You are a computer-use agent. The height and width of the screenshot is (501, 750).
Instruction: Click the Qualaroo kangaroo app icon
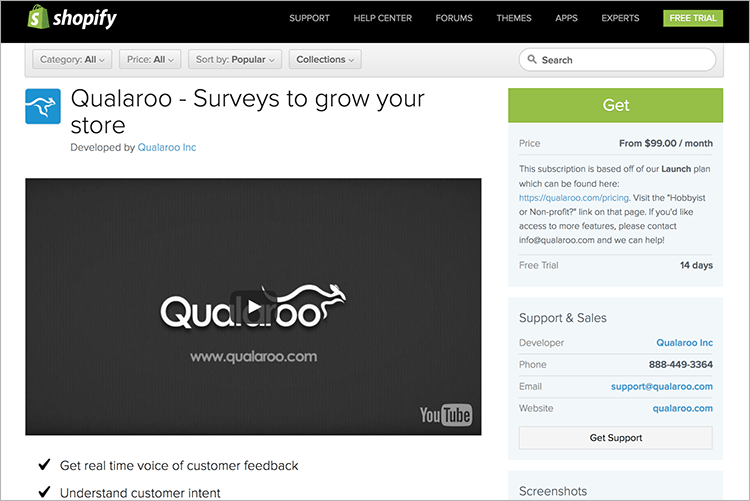tap(43, 106)
